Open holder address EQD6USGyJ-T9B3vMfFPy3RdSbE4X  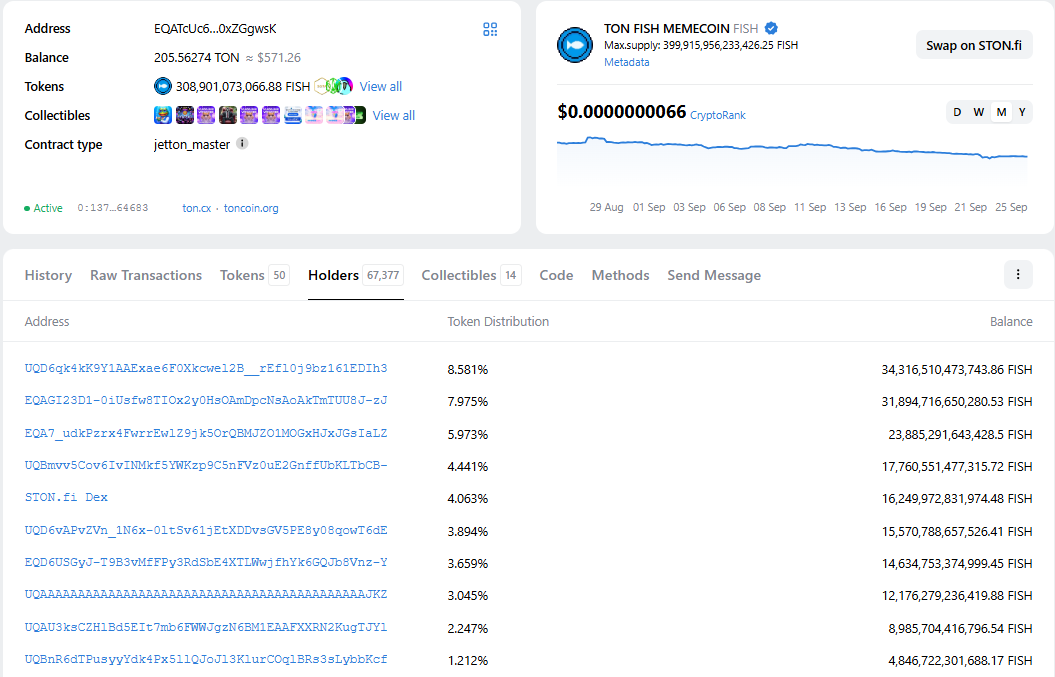tap(206, 562)
